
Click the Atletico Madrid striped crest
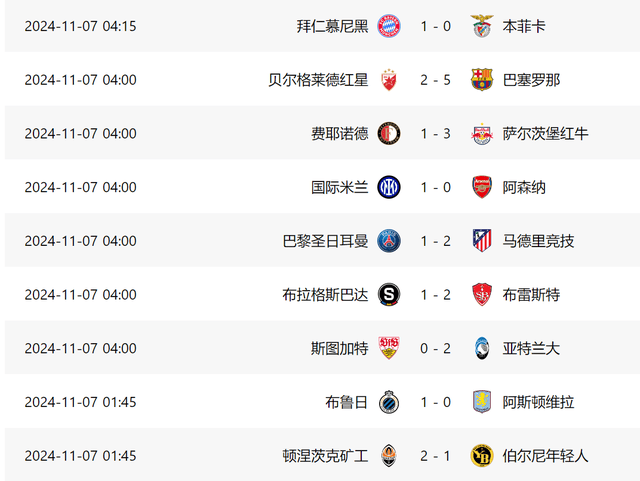(x=482, y=241)
